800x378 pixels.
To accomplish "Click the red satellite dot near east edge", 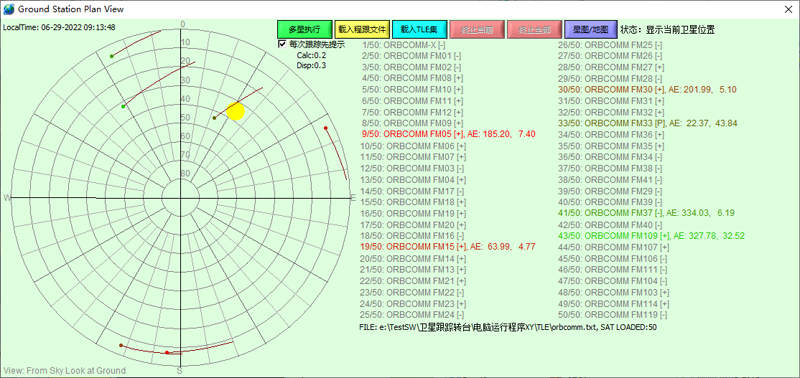I will 326,128.
